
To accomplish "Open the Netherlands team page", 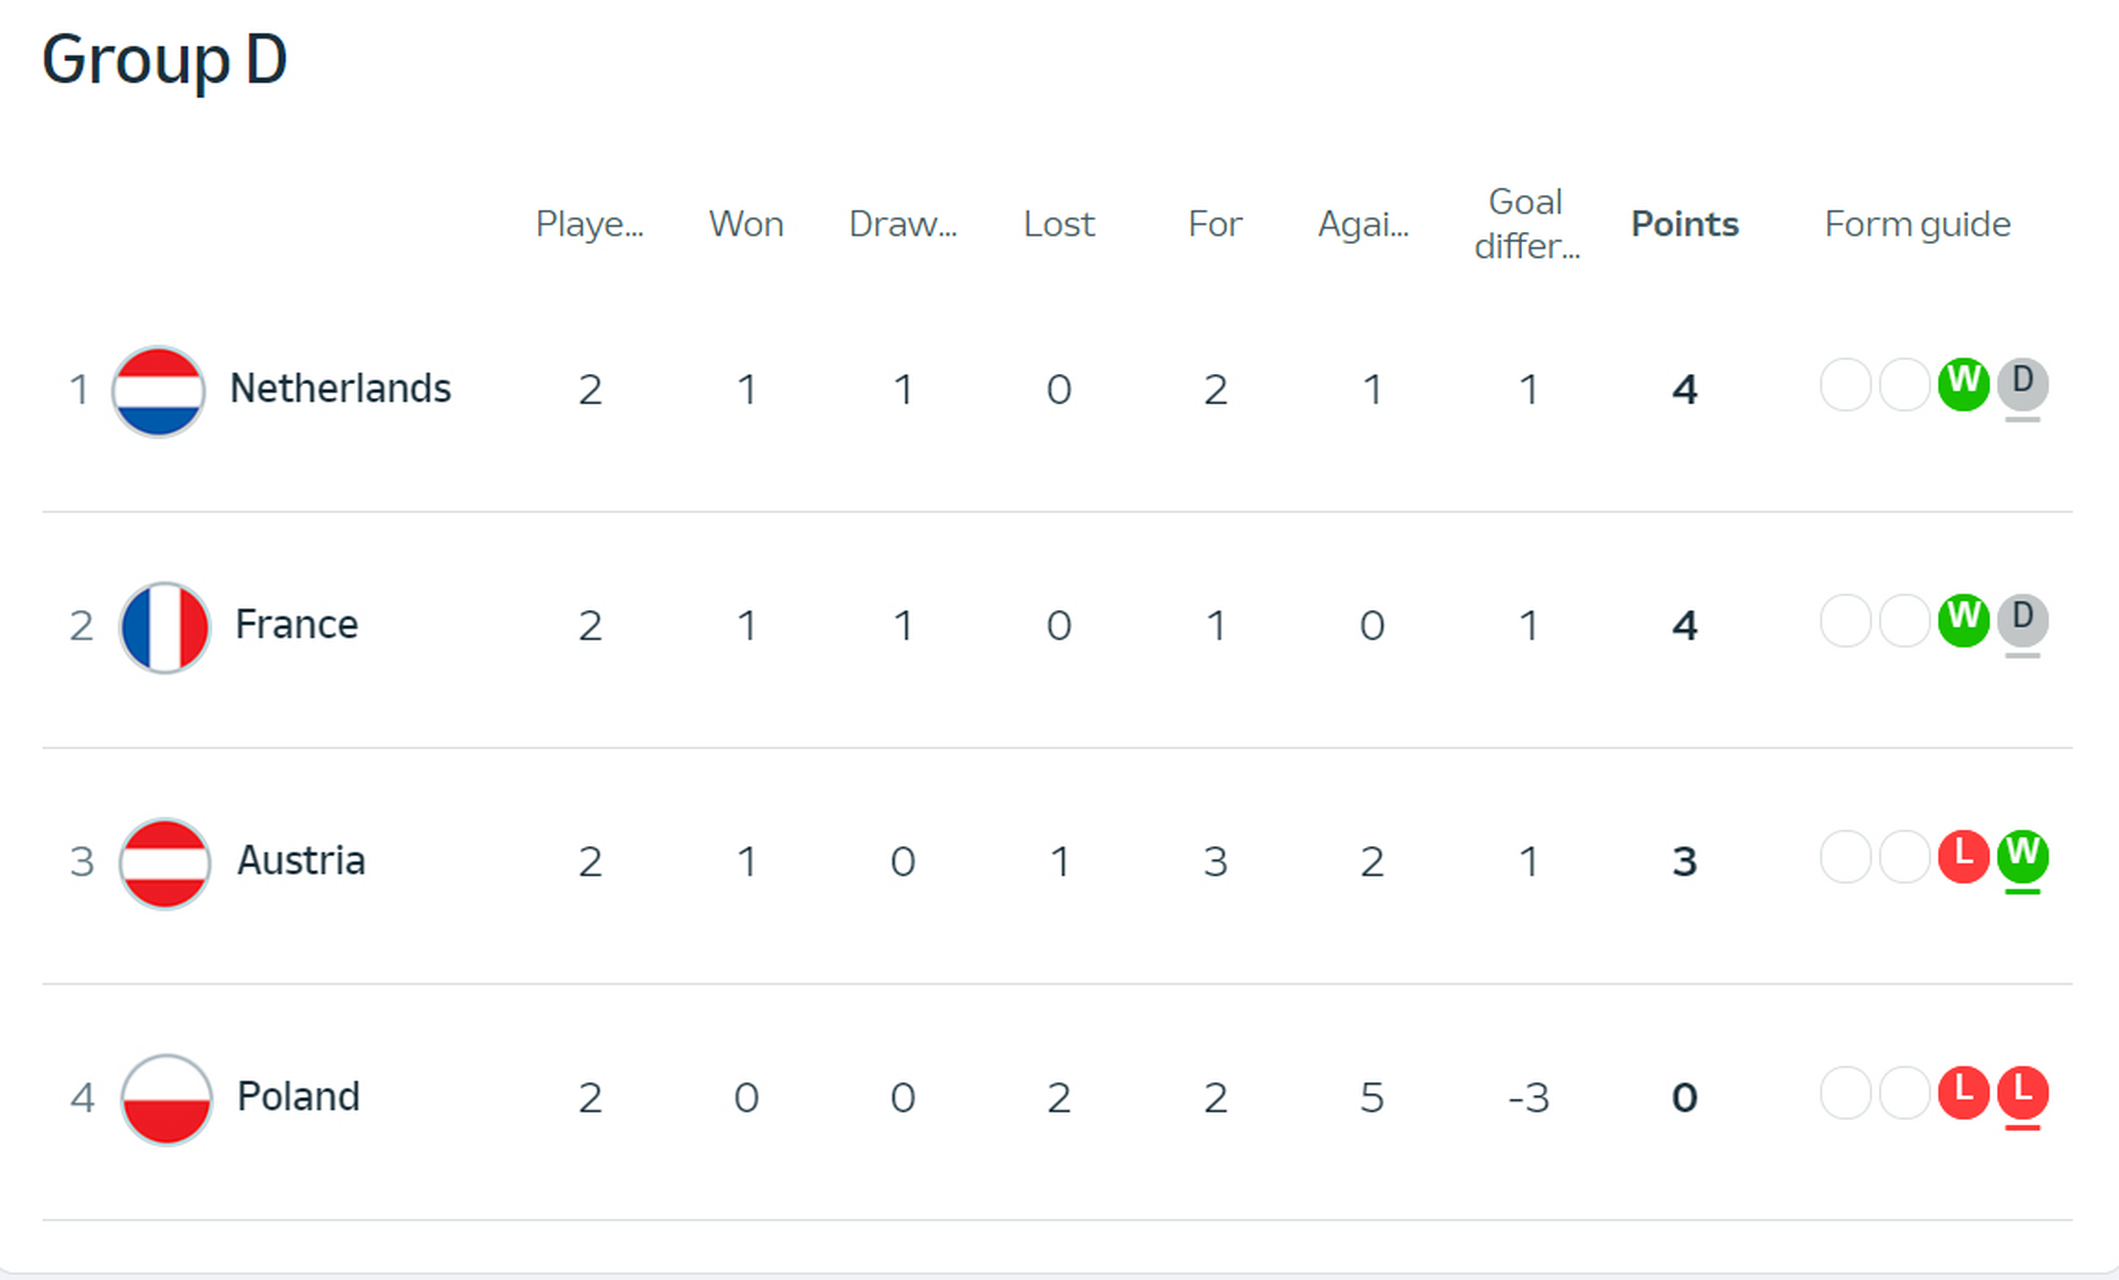I will (340, 389).
